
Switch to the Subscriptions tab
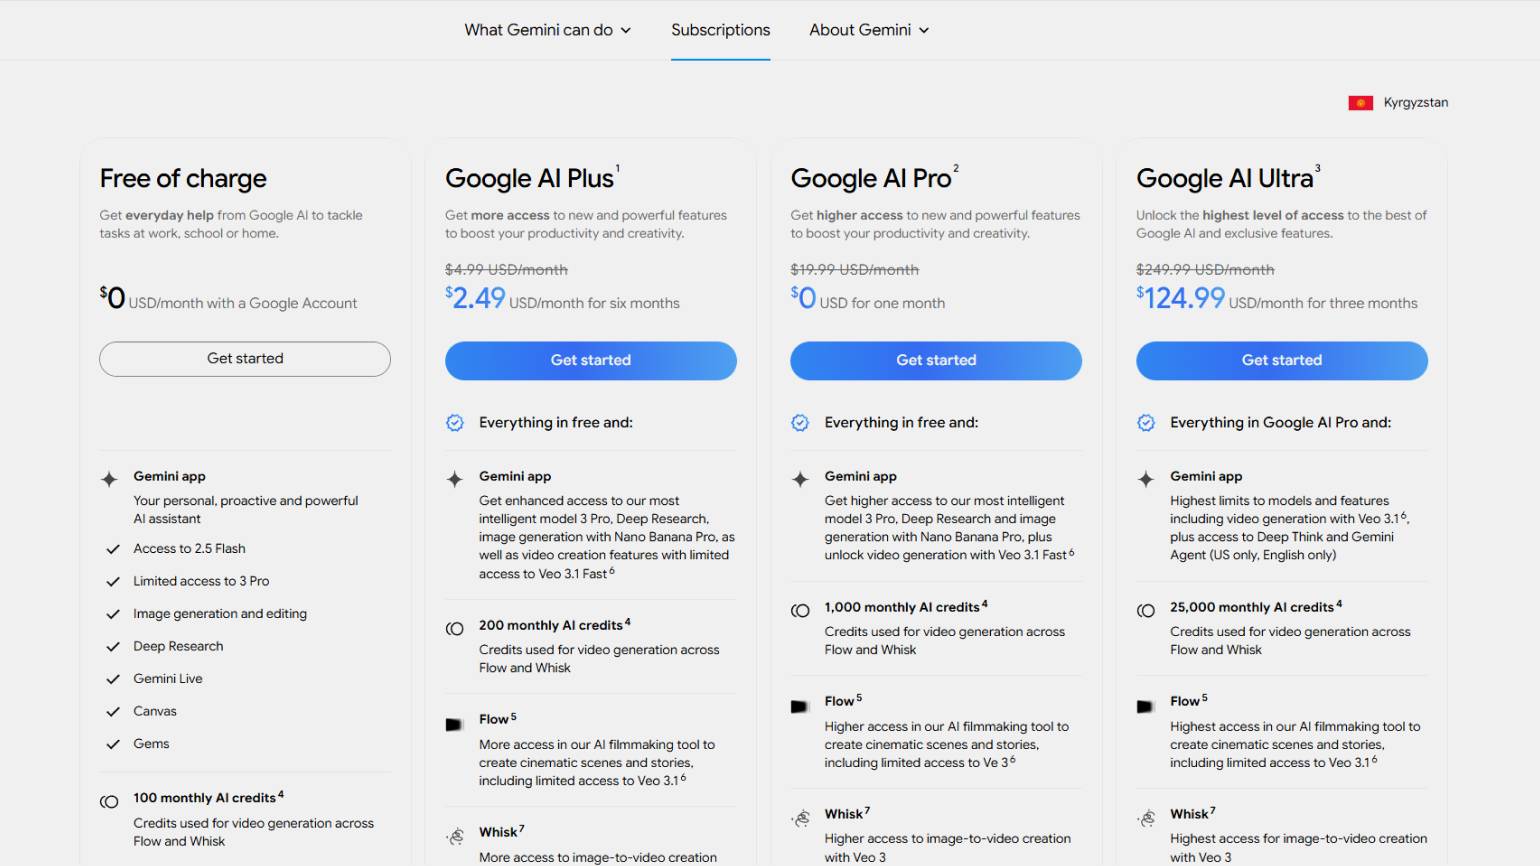[720, 30]
